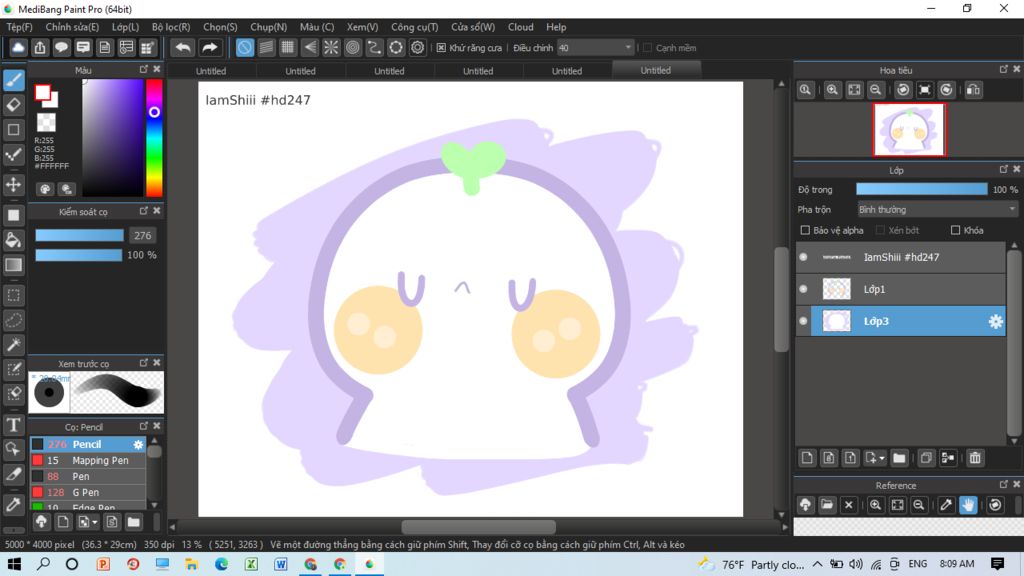Open settings gear for the Pencil brush
Screen dimensions: 1024x576
click(138, 444)
